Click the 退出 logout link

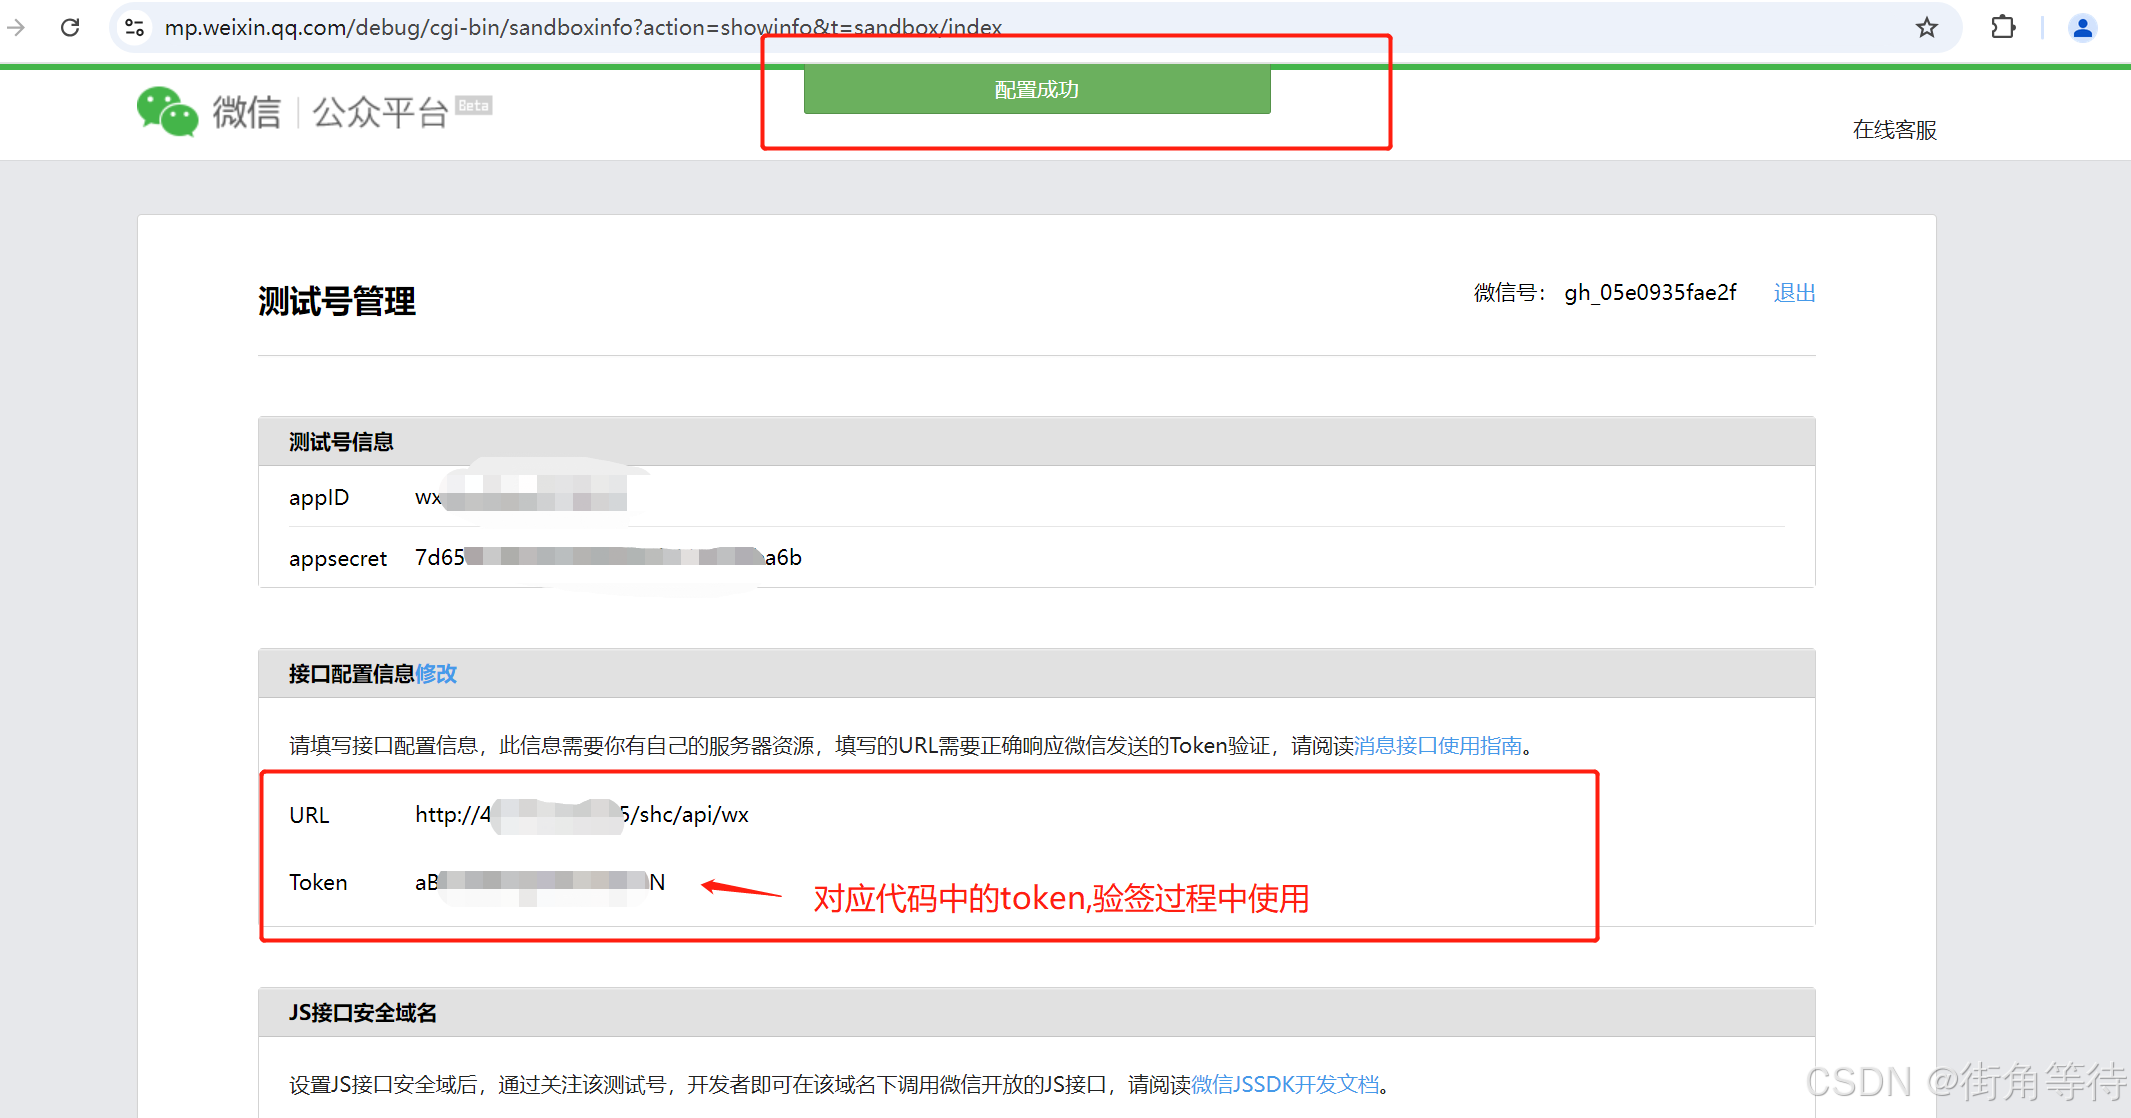(x=1794, y=292)
